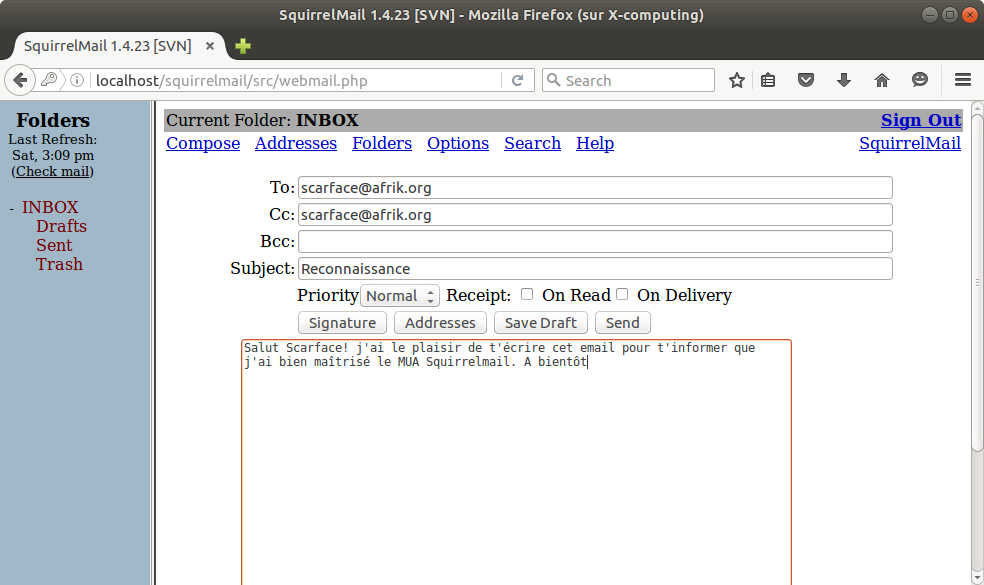Image resolution: width=984 pixels, height=585 pixels.
Task: Open the Compose link
Action: coord(203,143)
